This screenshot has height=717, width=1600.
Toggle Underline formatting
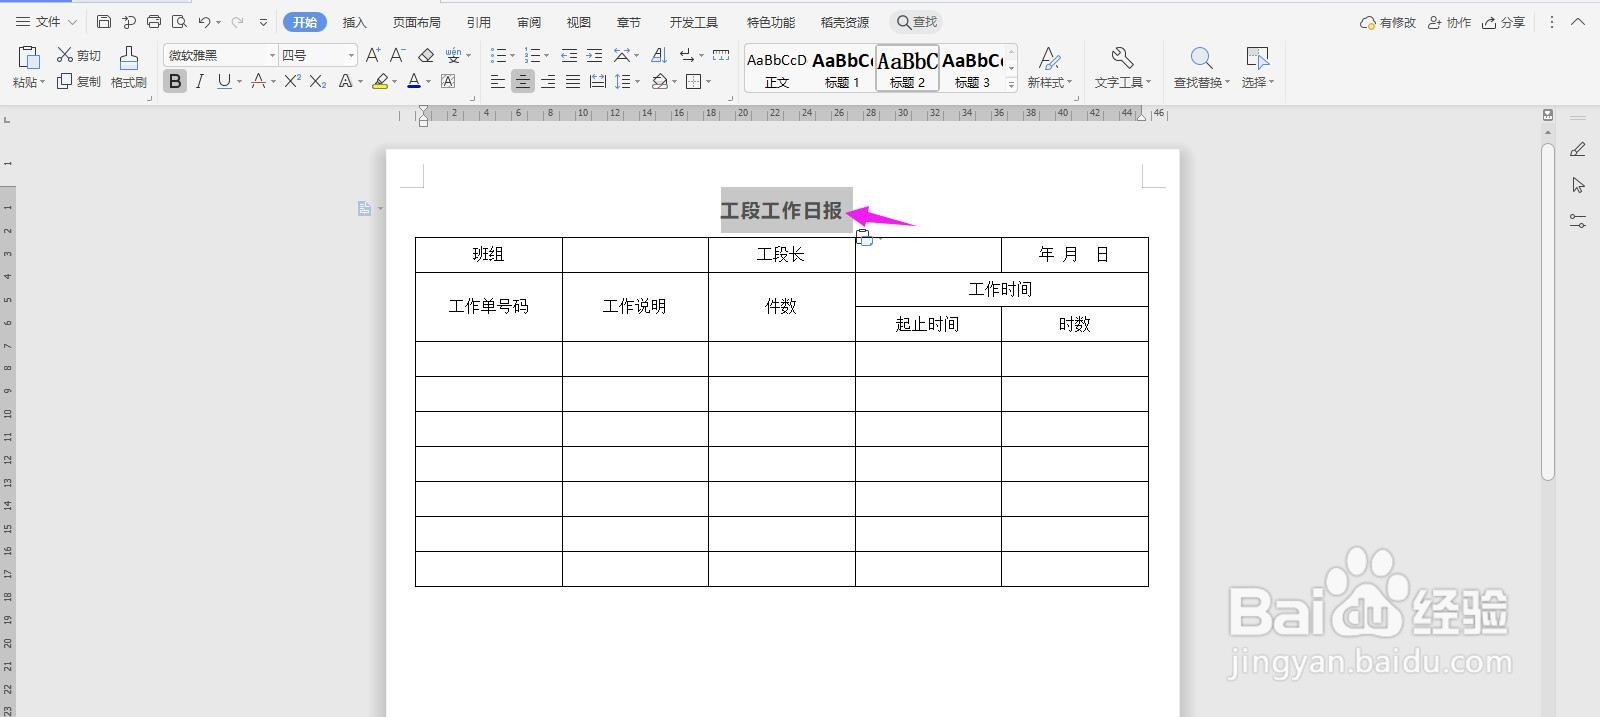click(x=223, y=82)
